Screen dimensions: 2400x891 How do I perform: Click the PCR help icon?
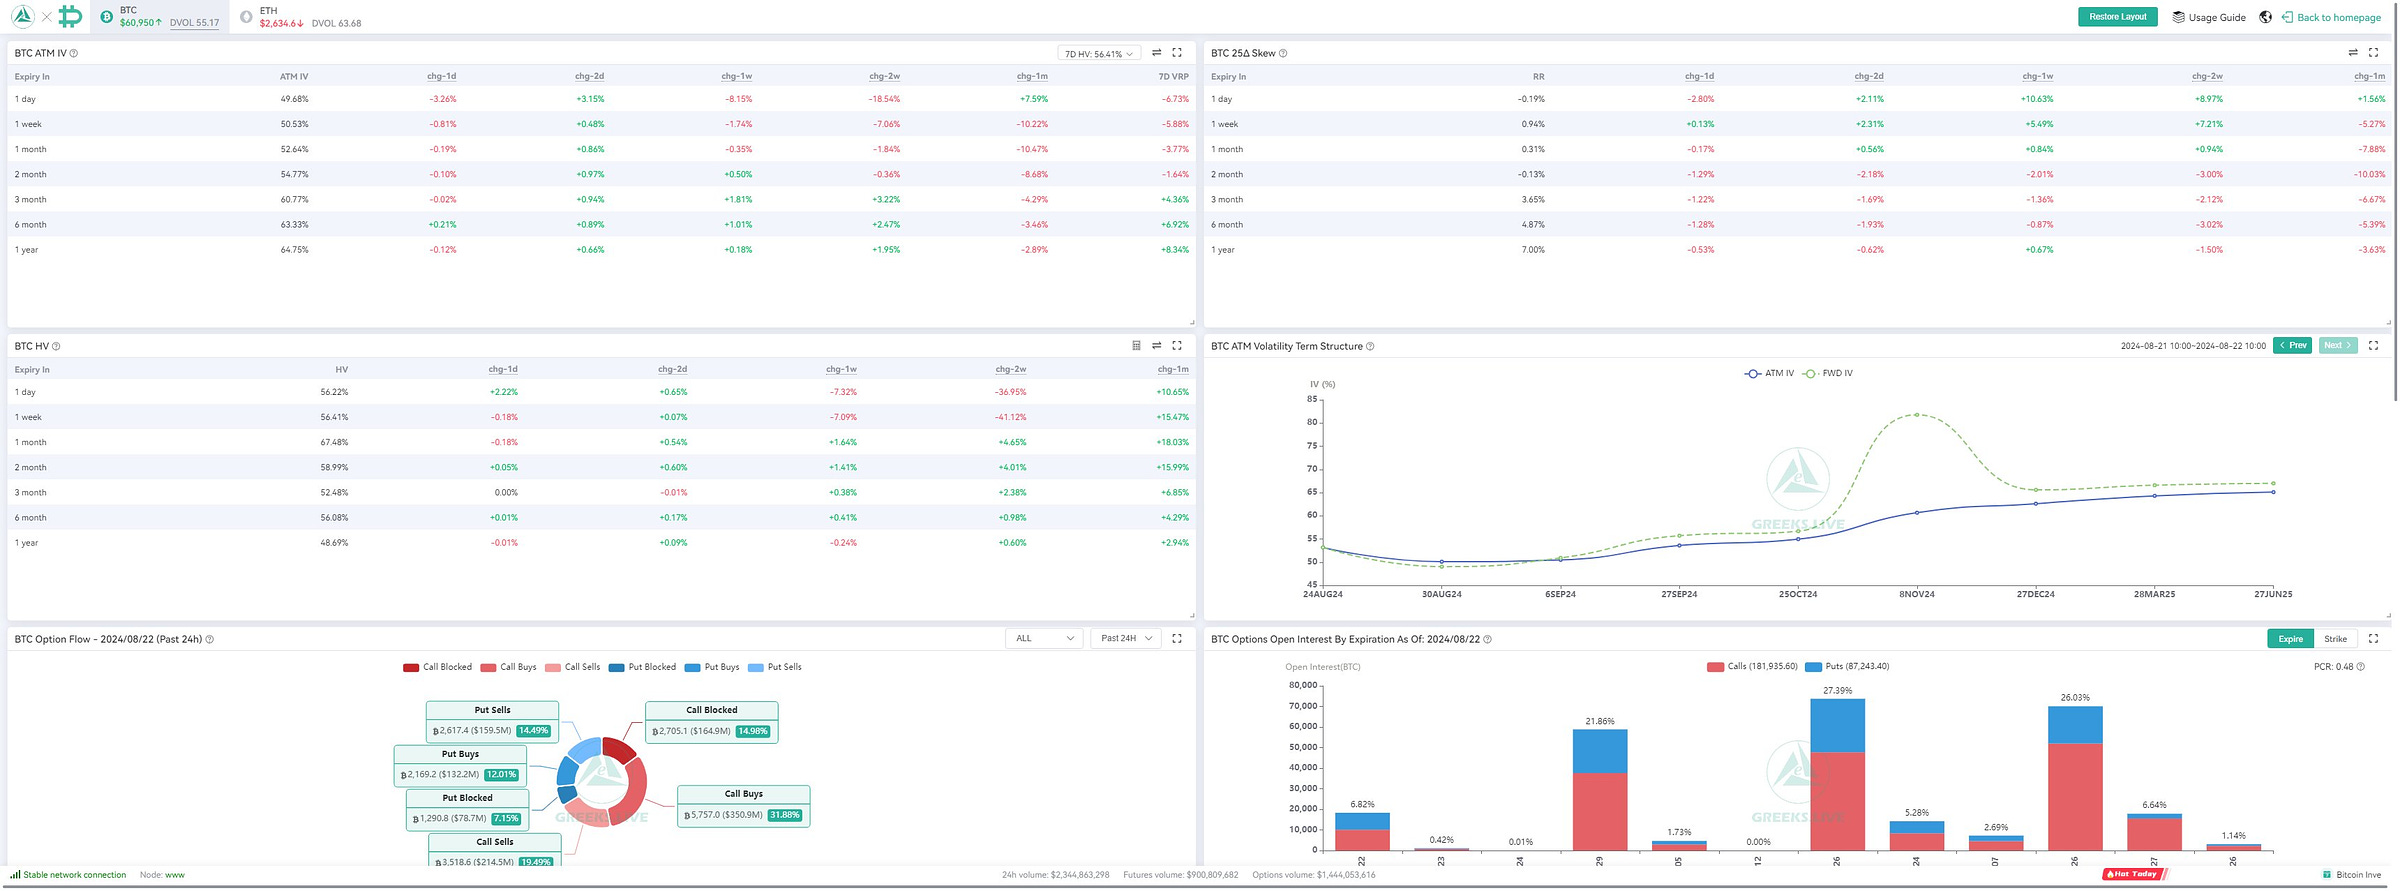(x=2361, y=666)
